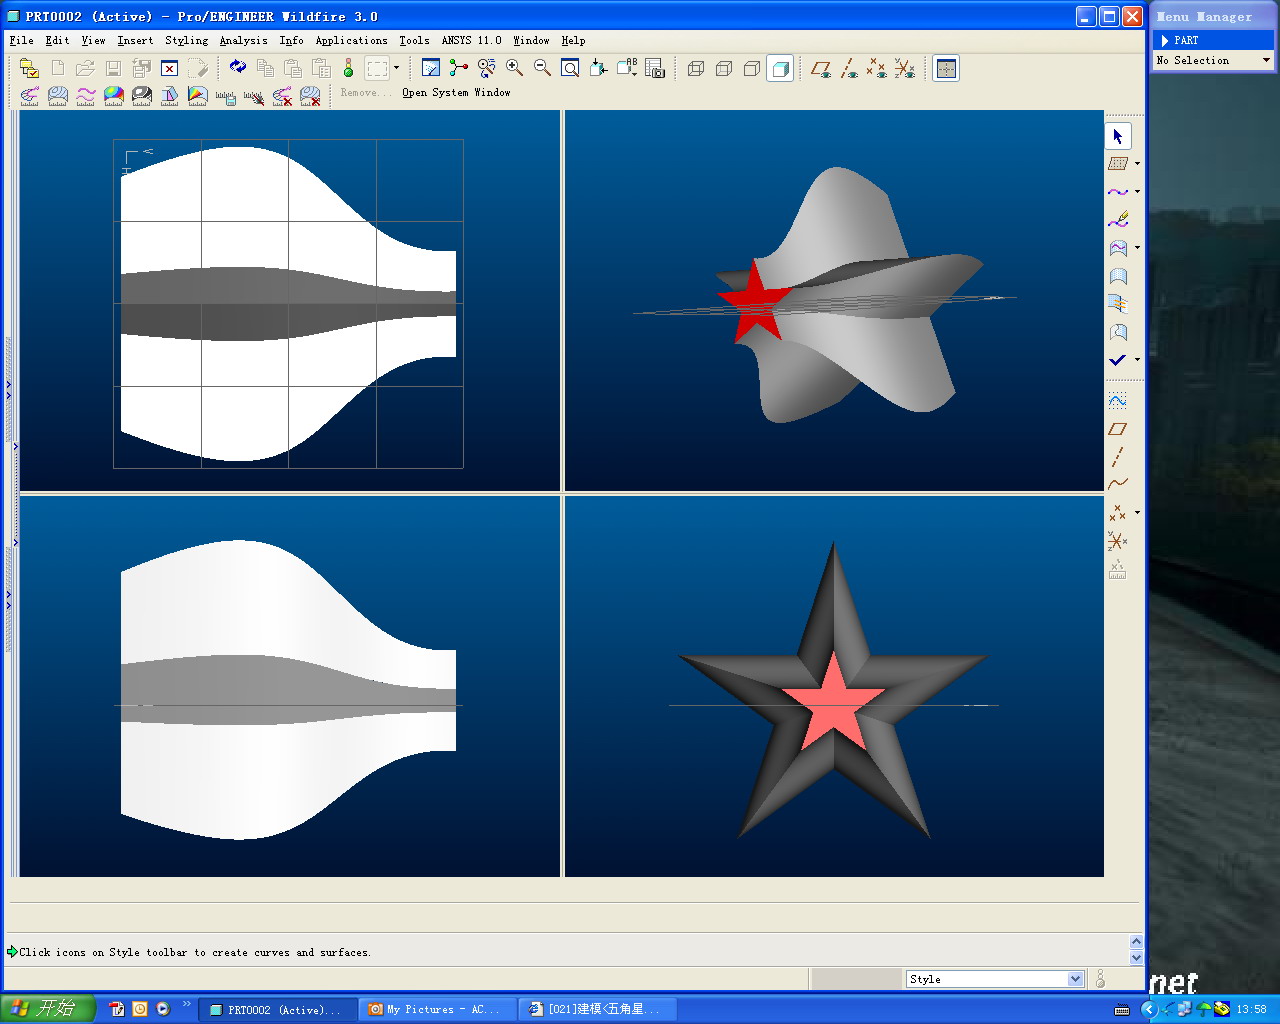Image resolution: width=1280 pixels, height=1024 pixels.
Task: Click the Curvature analysis icon
Action: 30,96
